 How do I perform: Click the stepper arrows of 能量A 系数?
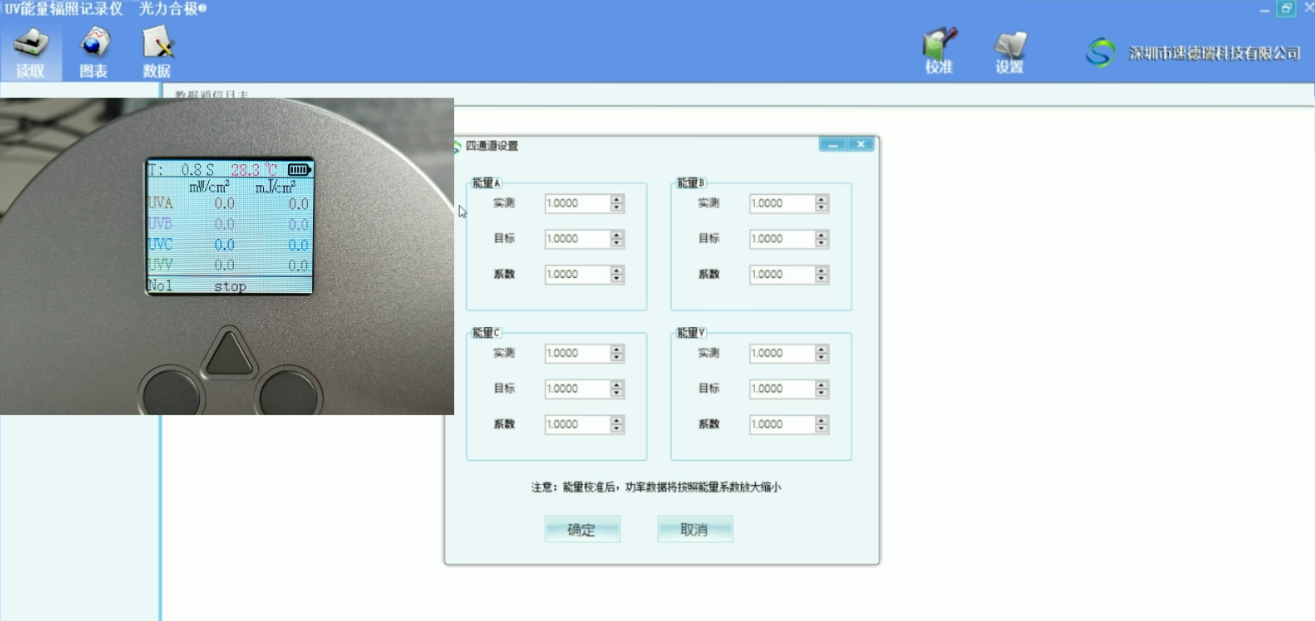click(x=617, y=274)
